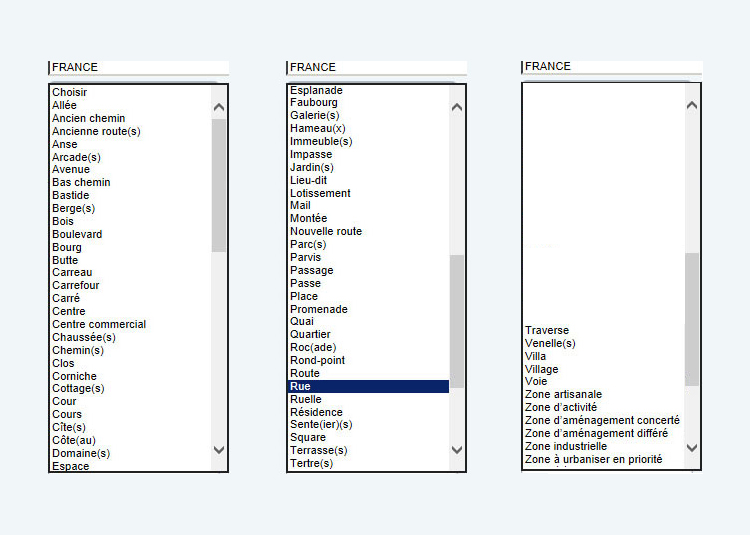Click scroll down arrow beside Zone d'aménagement différé

(x=692, y=447)
